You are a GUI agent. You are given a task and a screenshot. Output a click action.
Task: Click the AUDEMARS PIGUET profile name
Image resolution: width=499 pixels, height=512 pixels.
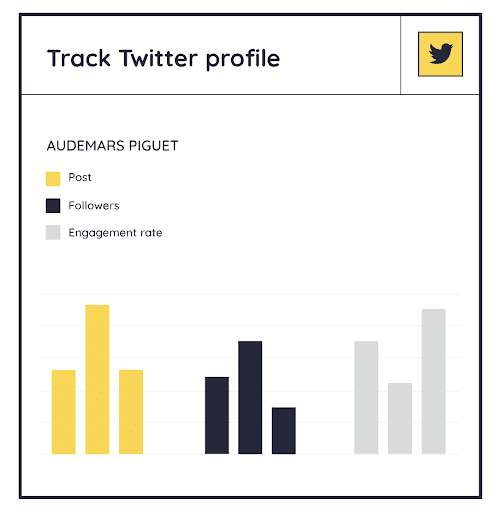[x=112, y=146]
